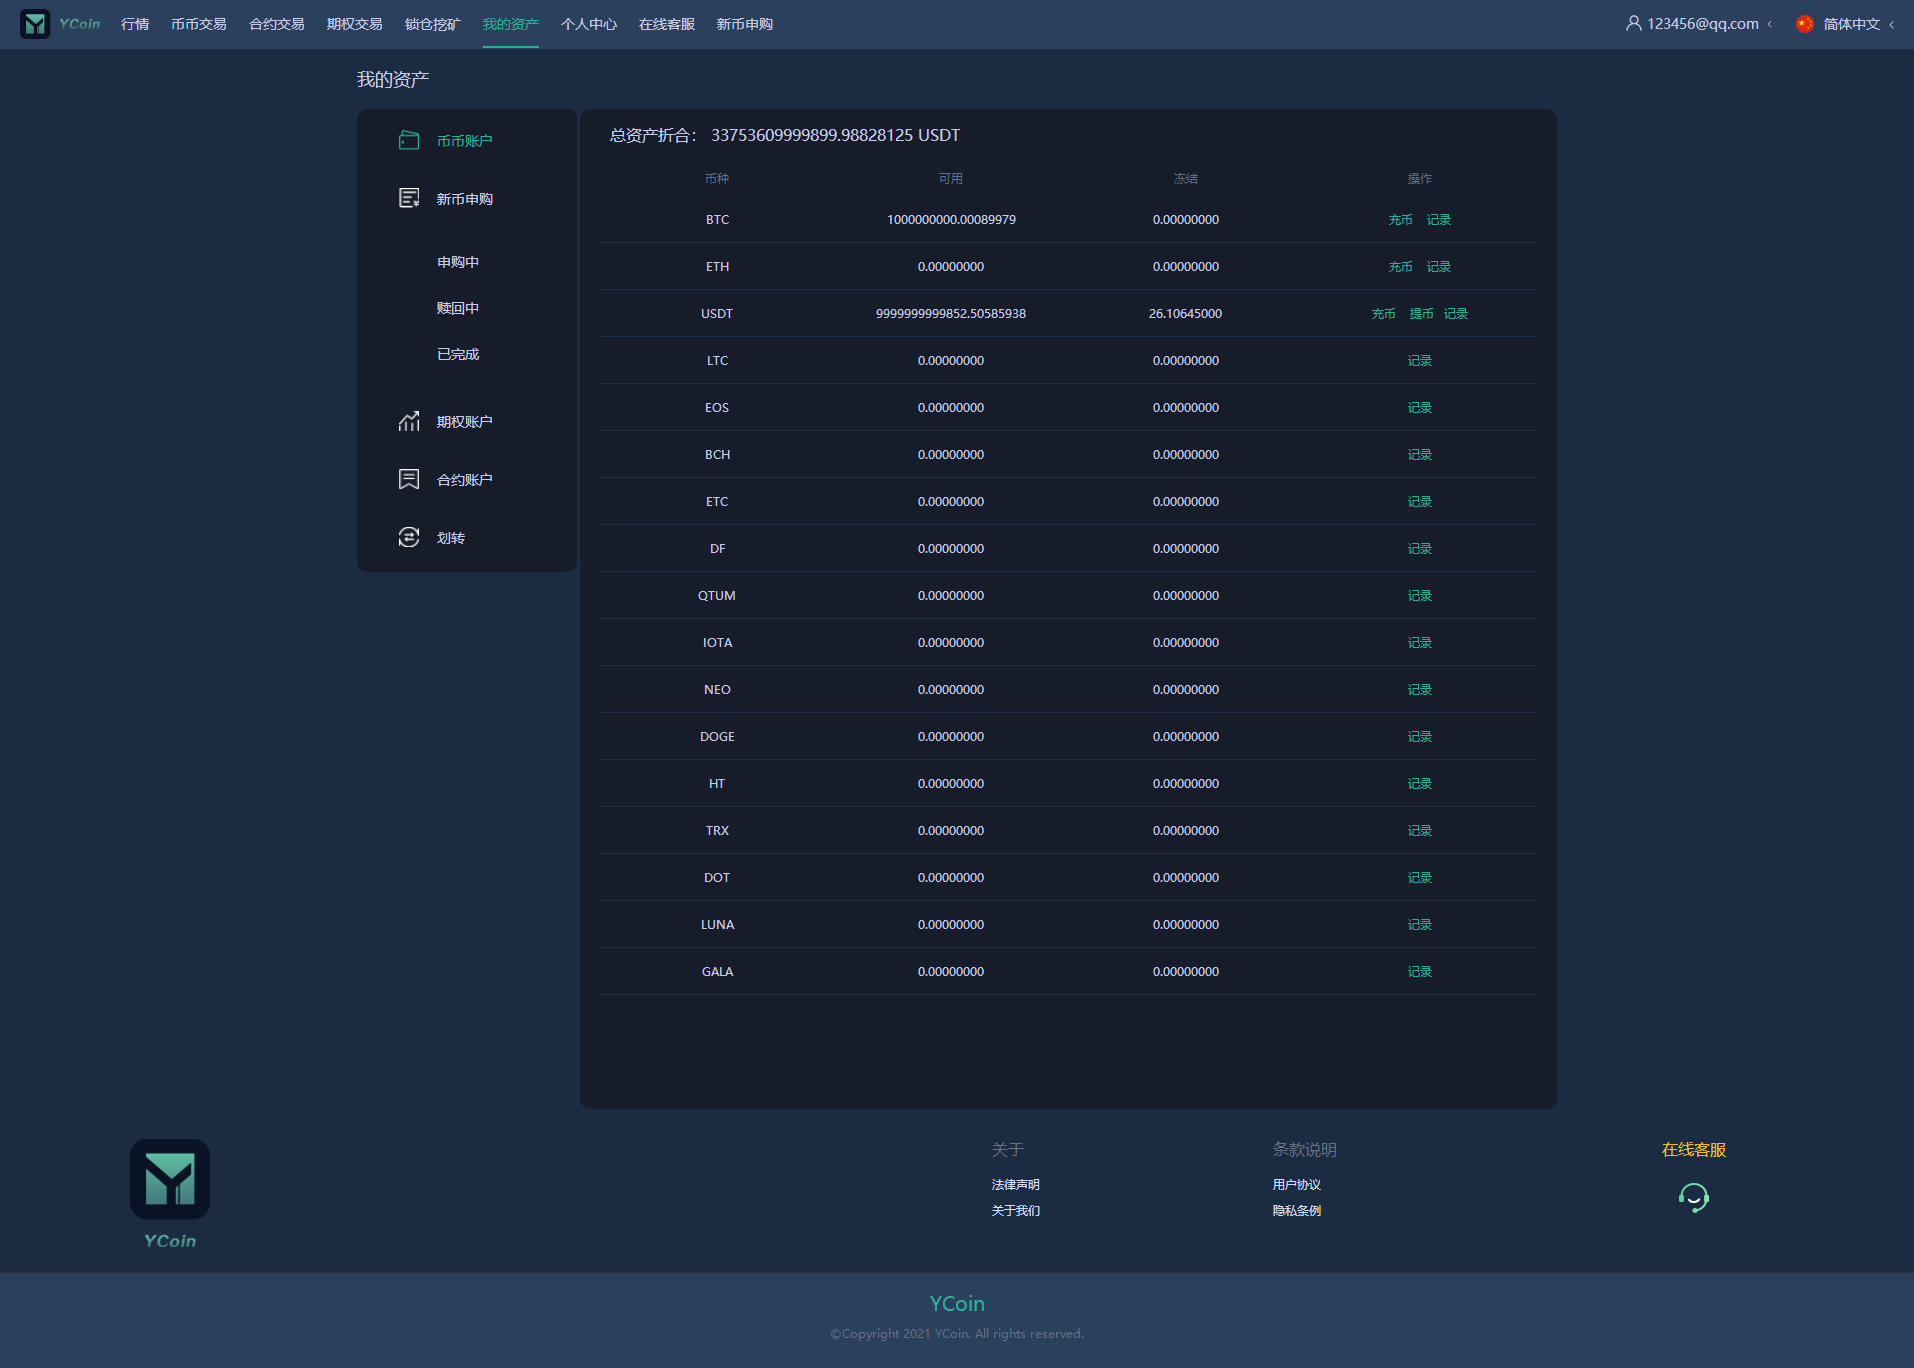View 记录 for the DOGE row
Image resolution: width=1914 pixels, height=1368 pixels.
(1419, 737)
